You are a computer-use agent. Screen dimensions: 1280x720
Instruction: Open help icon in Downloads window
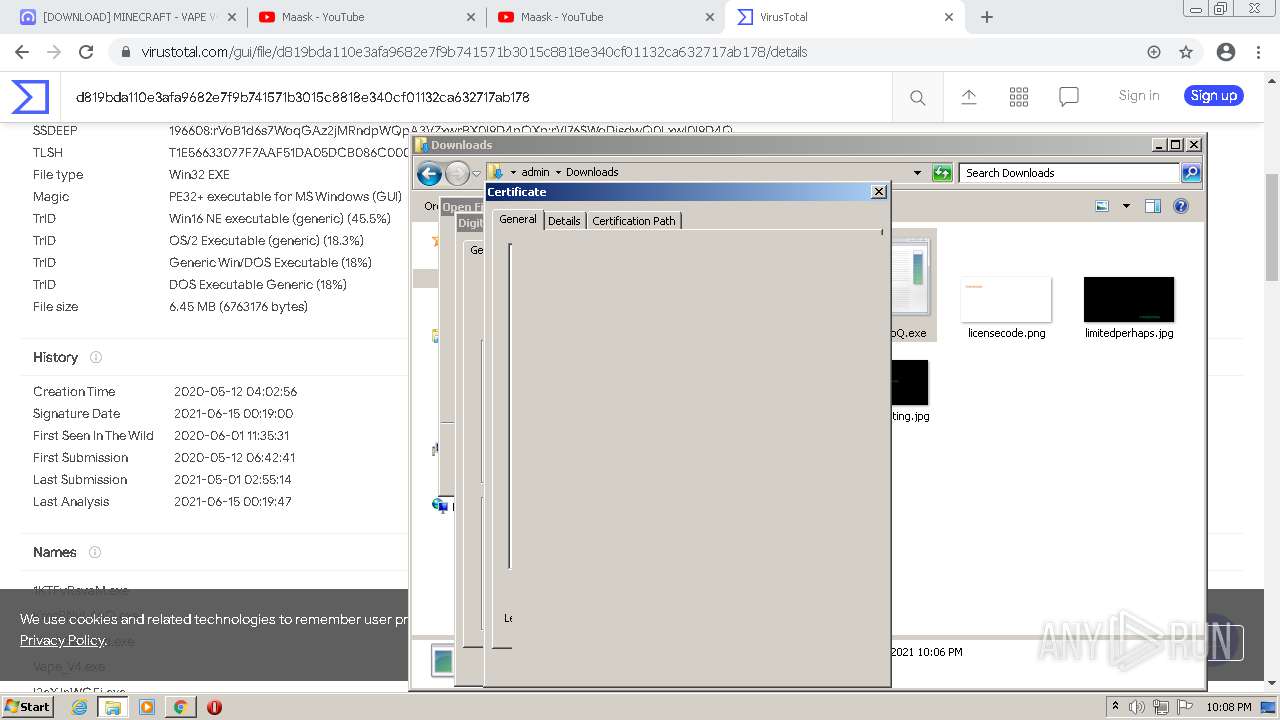(1181, 206)
